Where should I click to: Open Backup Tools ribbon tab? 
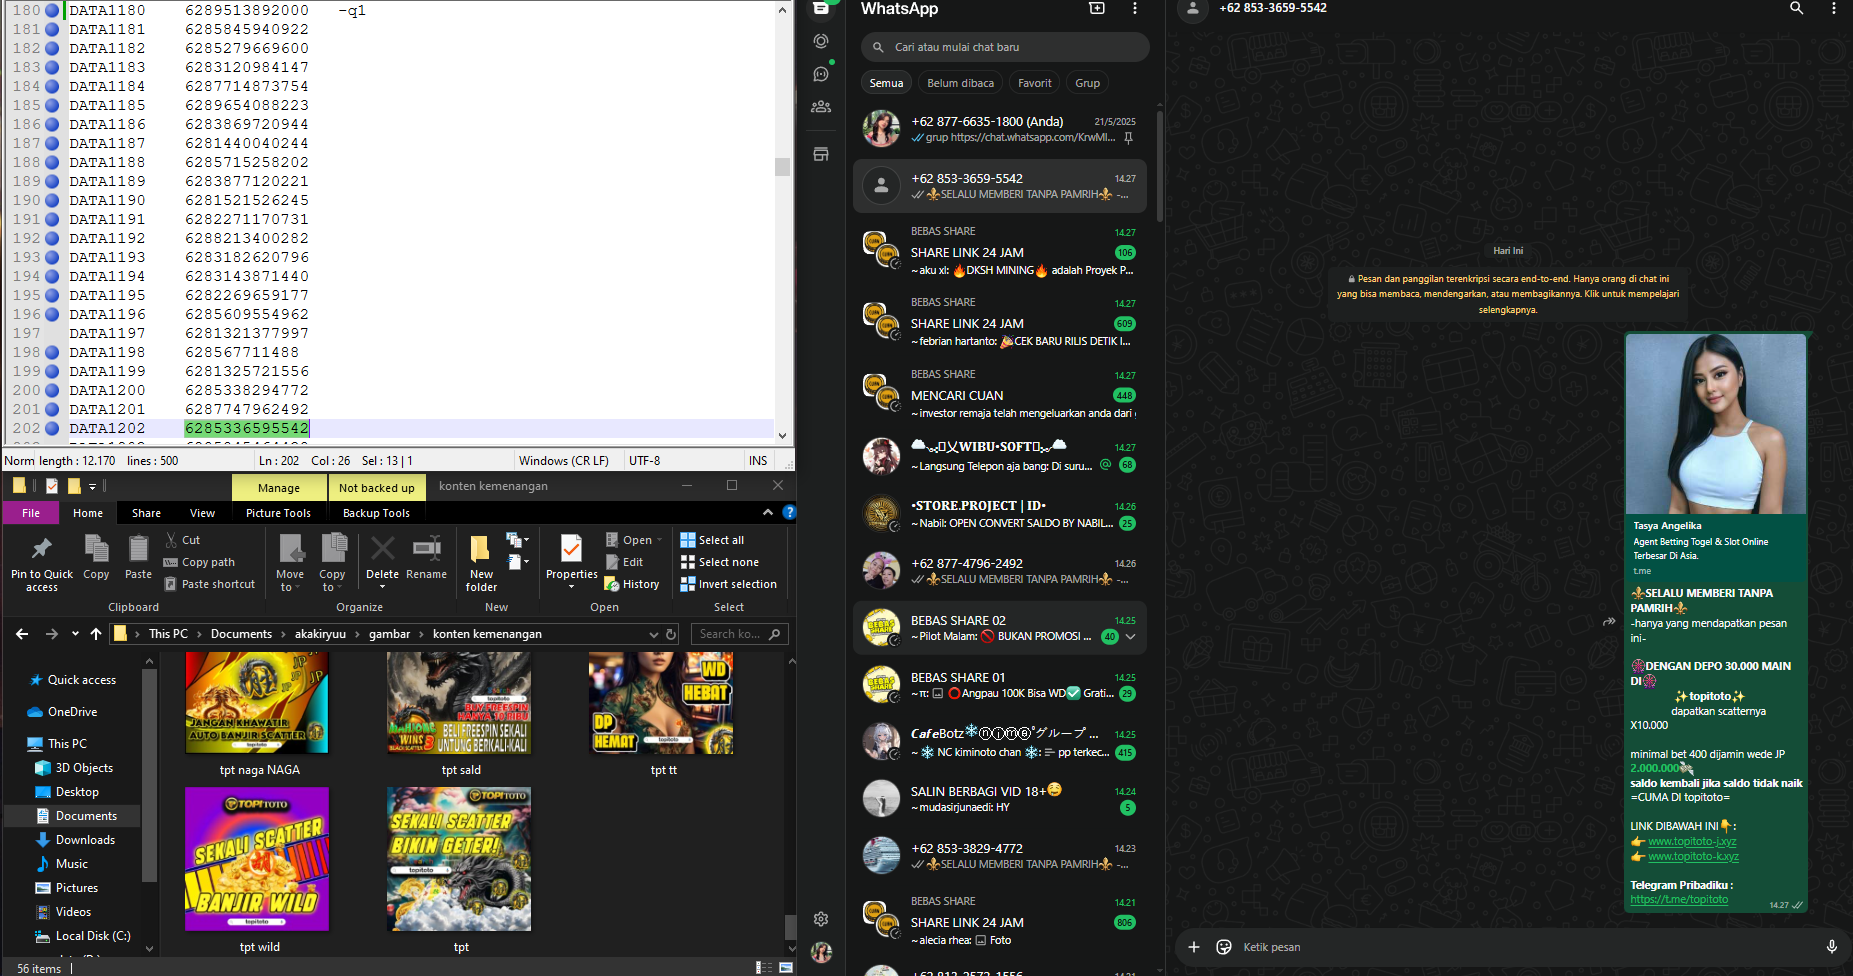376,513
